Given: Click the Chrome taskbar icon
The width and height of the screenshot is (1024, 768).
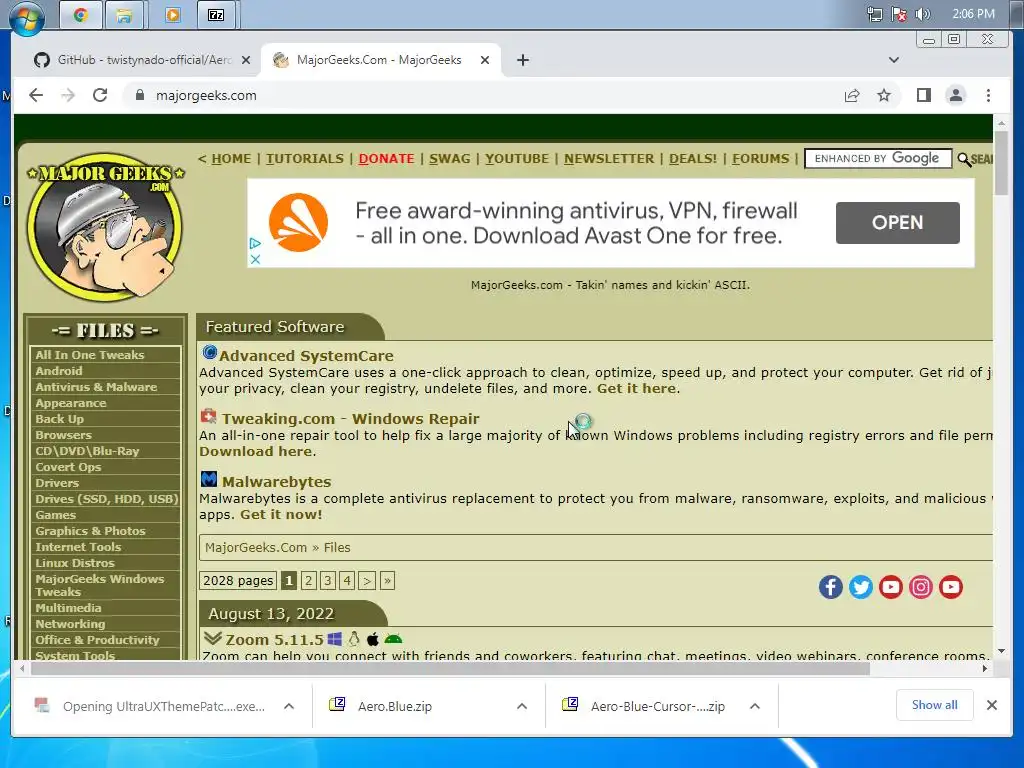Looking at the screenshot, I should (x=80, y=15).
